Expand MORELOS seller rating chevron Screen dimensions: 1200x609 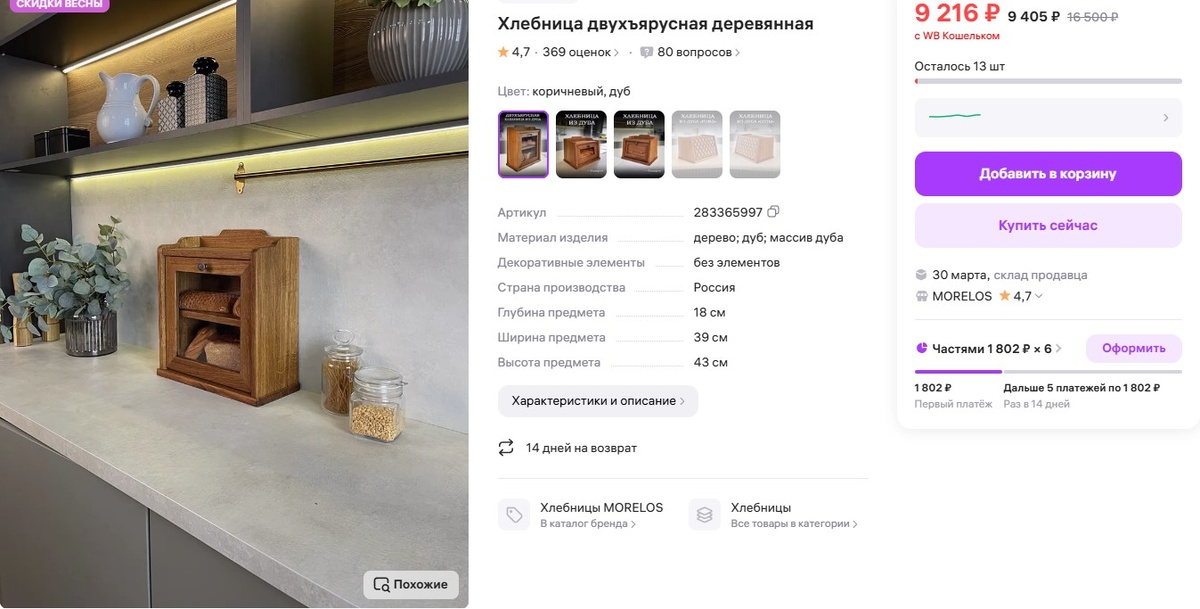point(1039,296)
